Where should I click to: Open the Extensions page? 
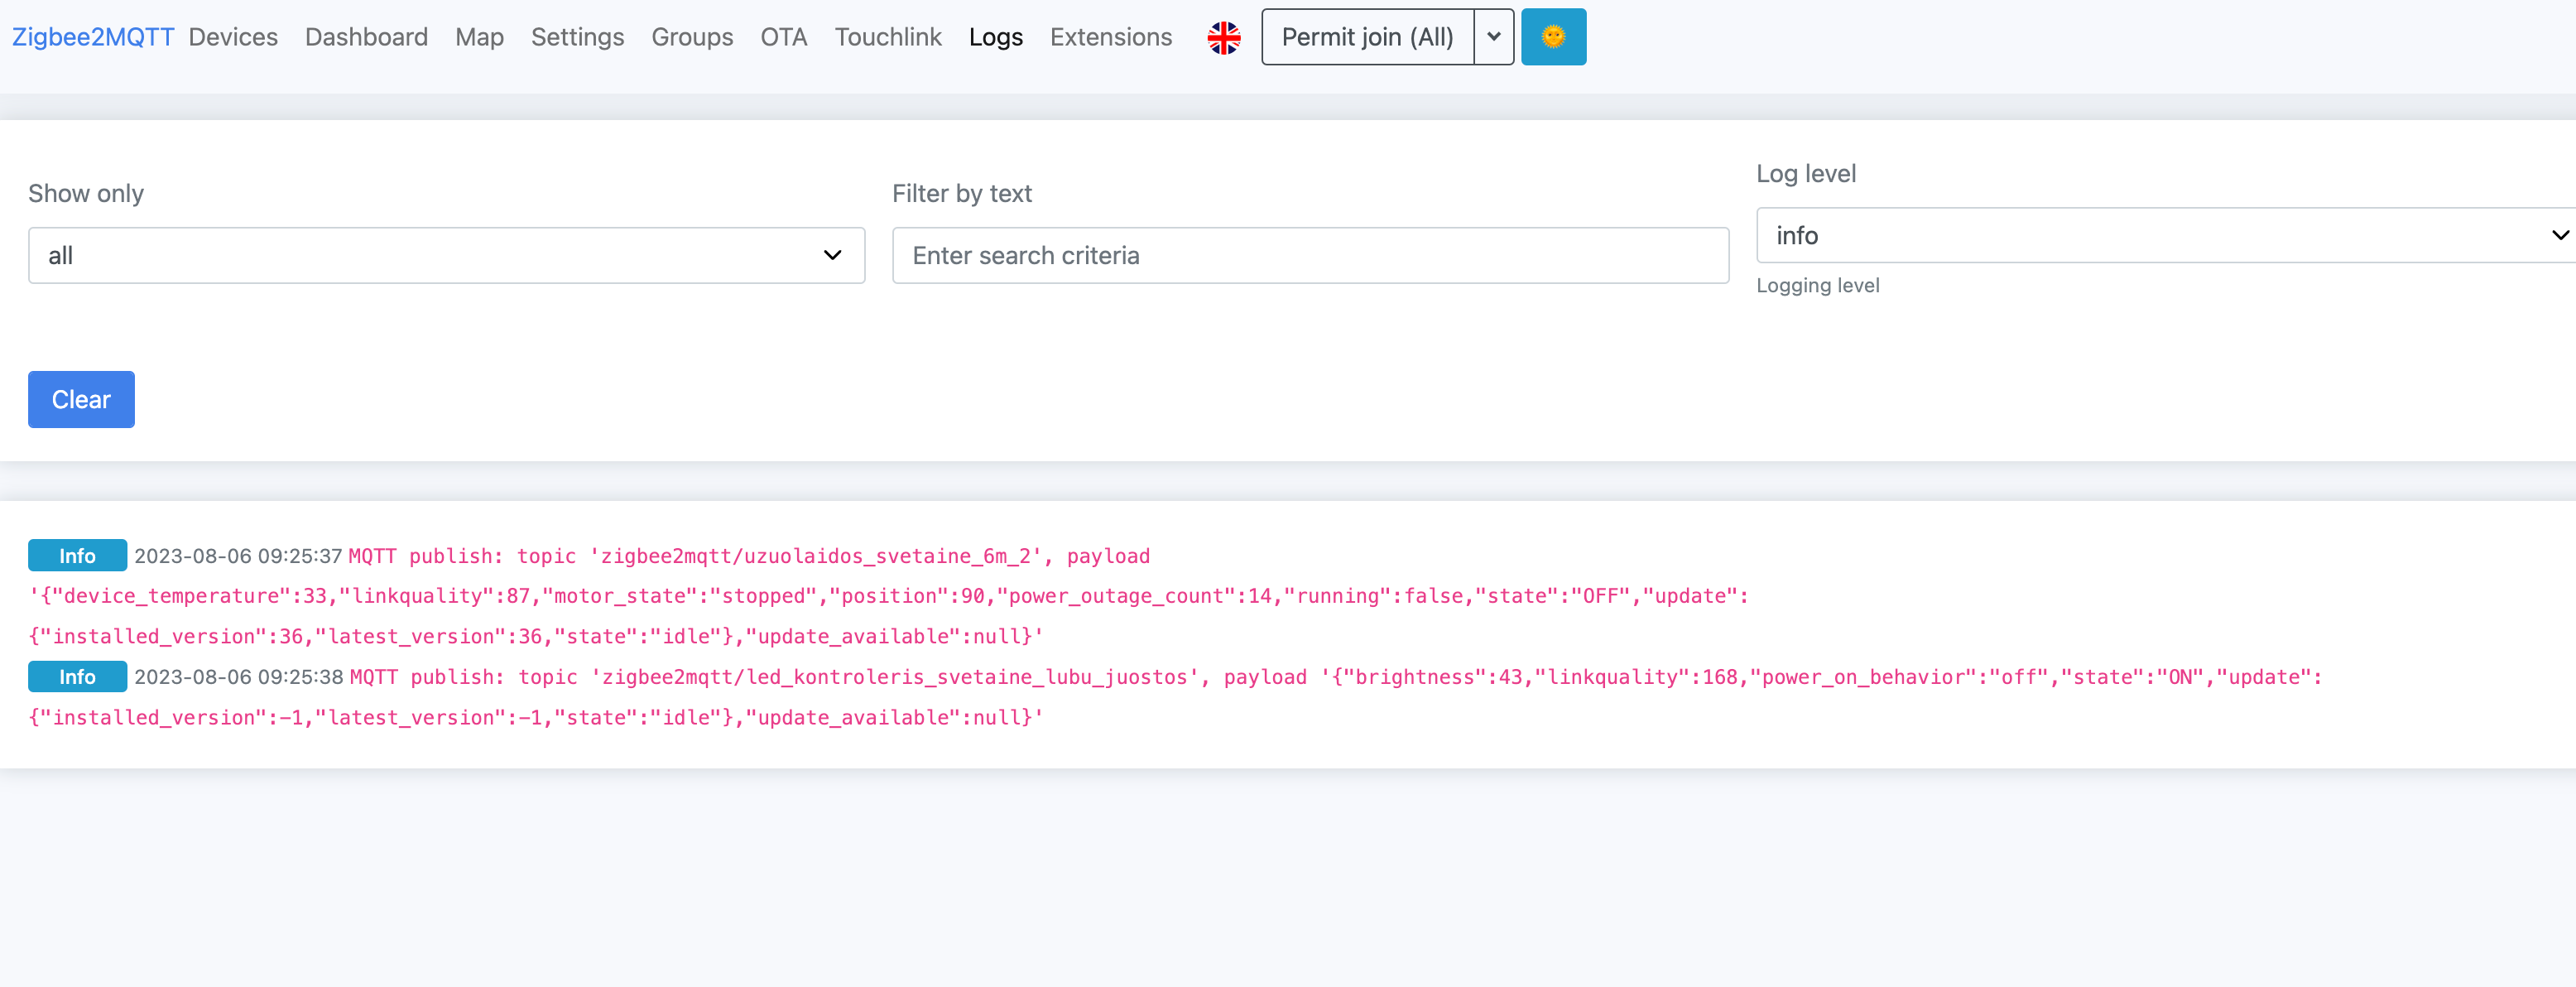coord(1111,37)
